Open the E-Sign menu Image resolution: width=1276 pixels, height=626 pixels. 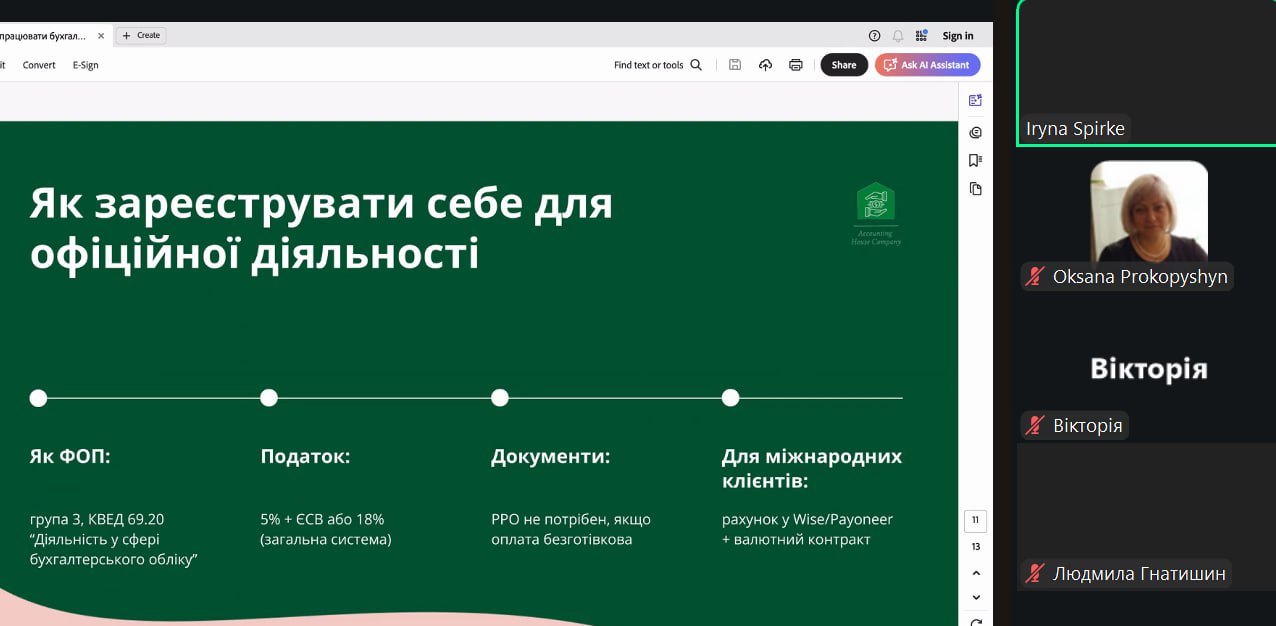pos(85,65)
